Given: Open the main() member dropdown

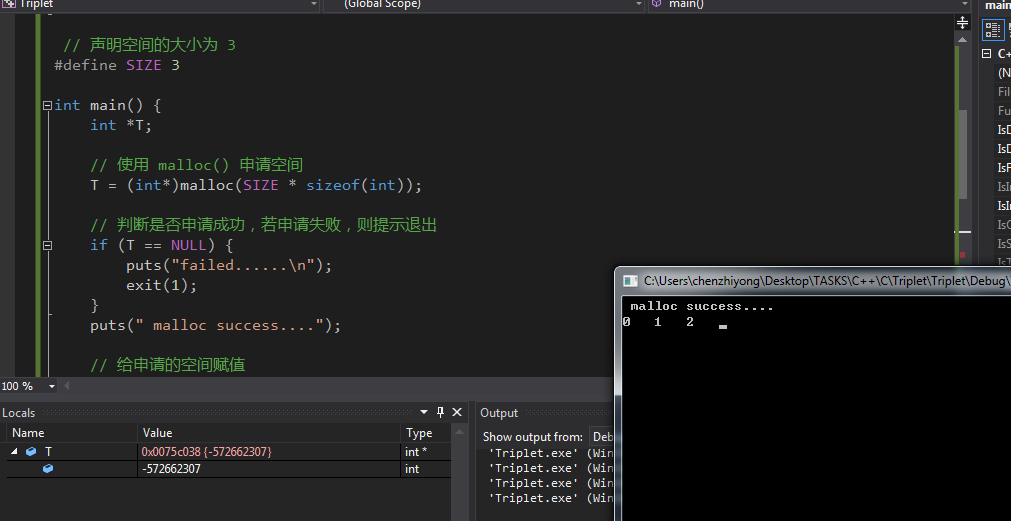Looking at the screenshot, I should coord(965,4).
